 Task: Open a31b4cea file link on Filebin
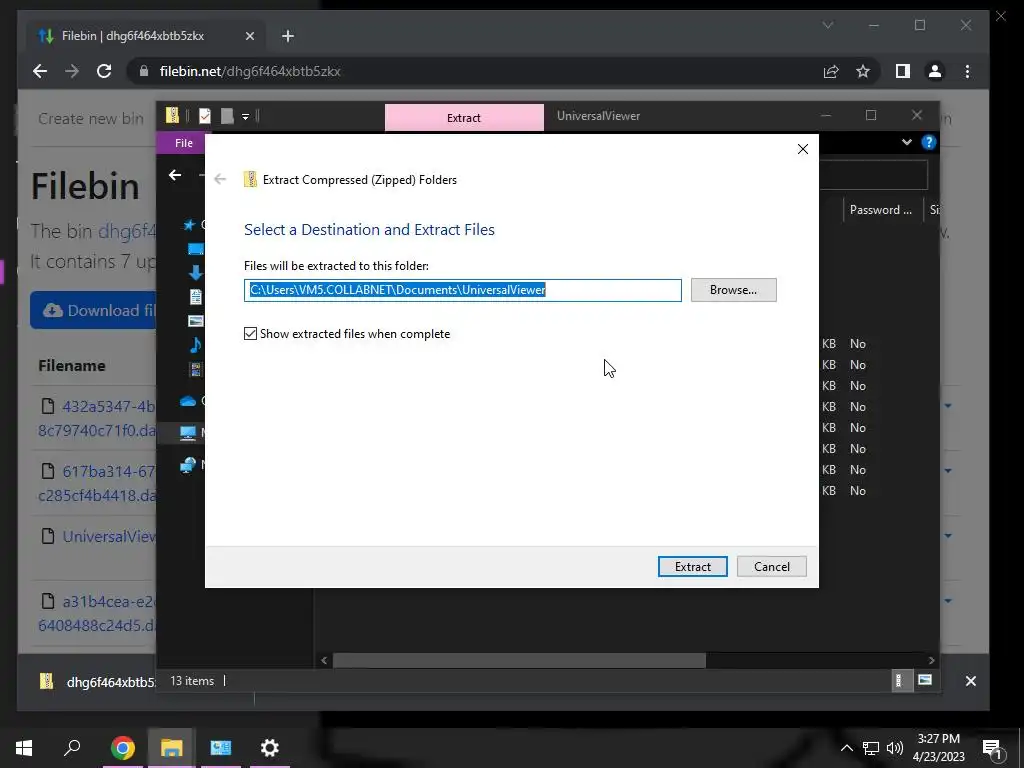(97, 613)
